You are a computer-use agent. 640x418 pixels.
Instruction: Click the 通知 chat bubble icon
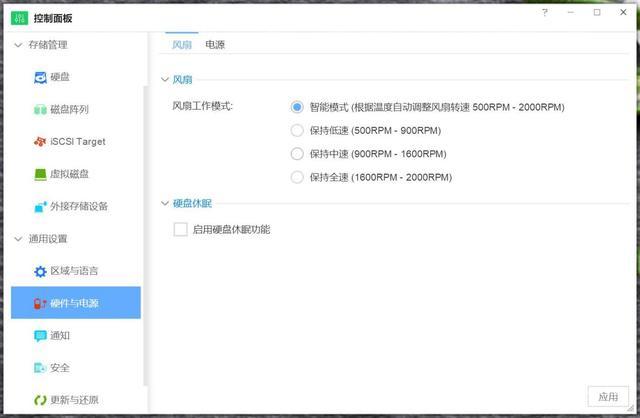click(x=40, y=336)
